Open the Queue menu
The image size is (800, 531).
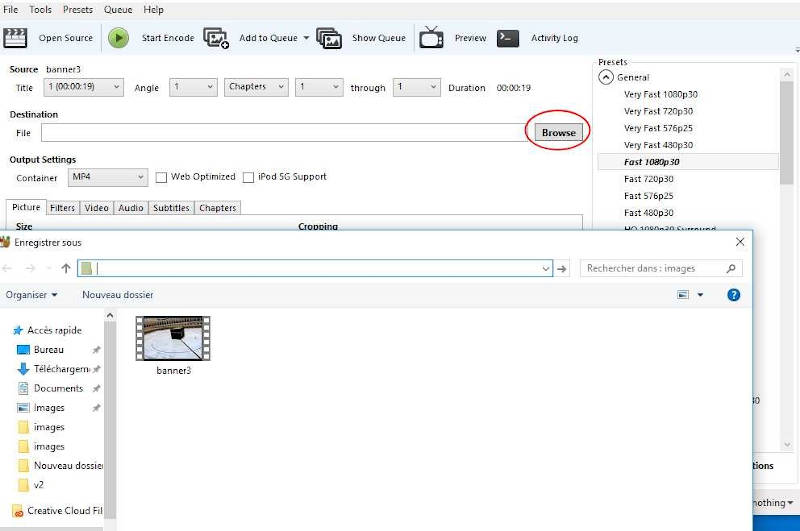(118, 10)
